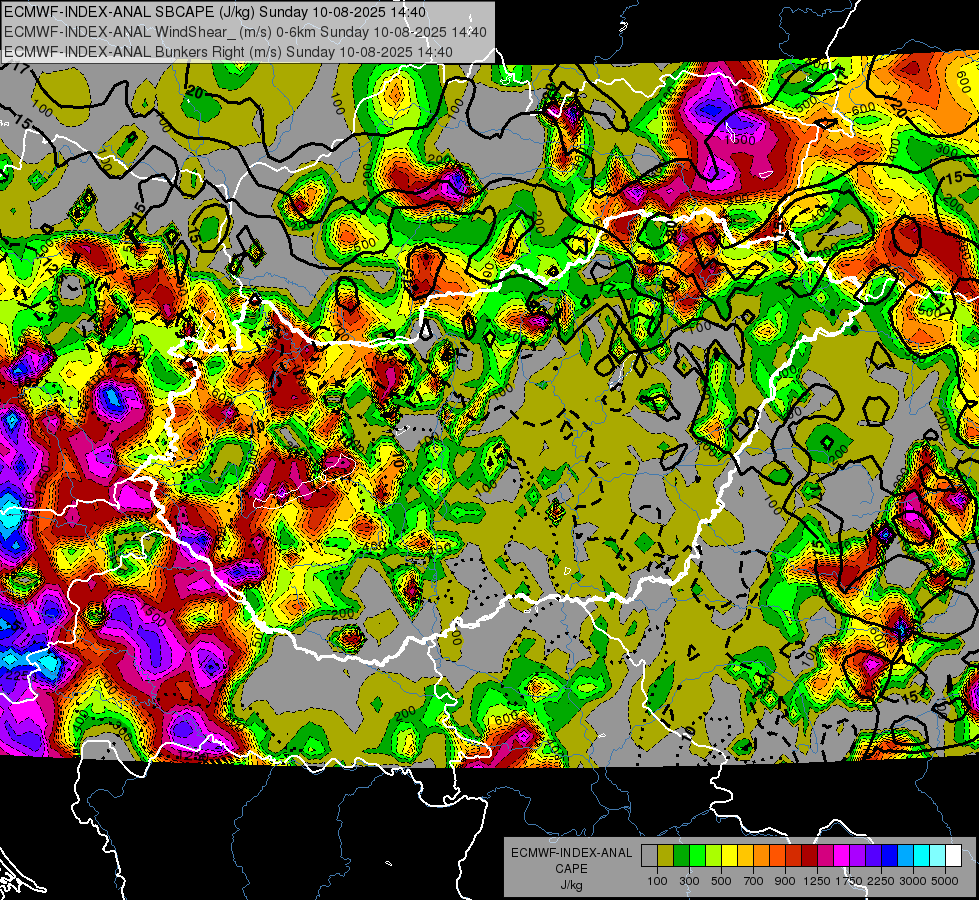Choose the red-orange swatch left of label 900
This screenshot has height=900, width=979.
(x=777, y=856)
